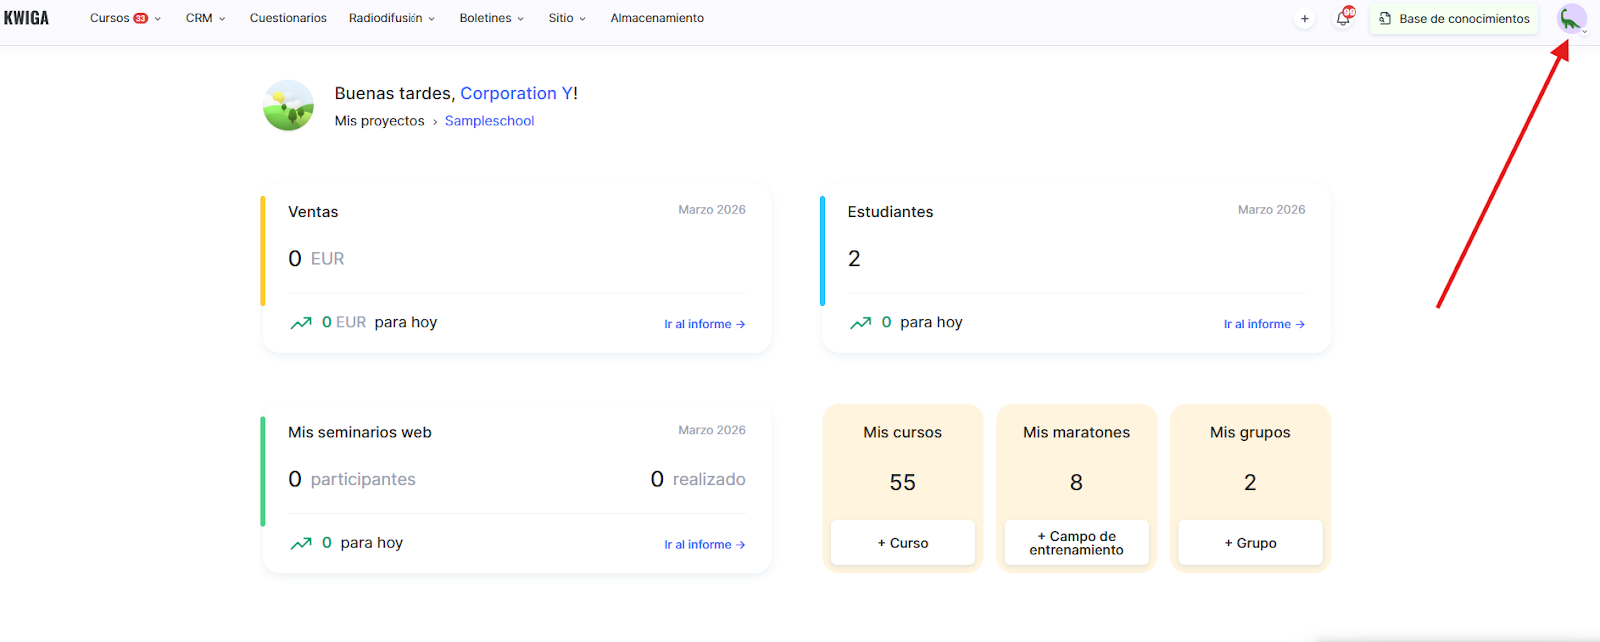The width and height of the screenshot is (1600, 642).
Task: Click the KWIGA logo
Action: pyautogui.click(x=26, y=18)
